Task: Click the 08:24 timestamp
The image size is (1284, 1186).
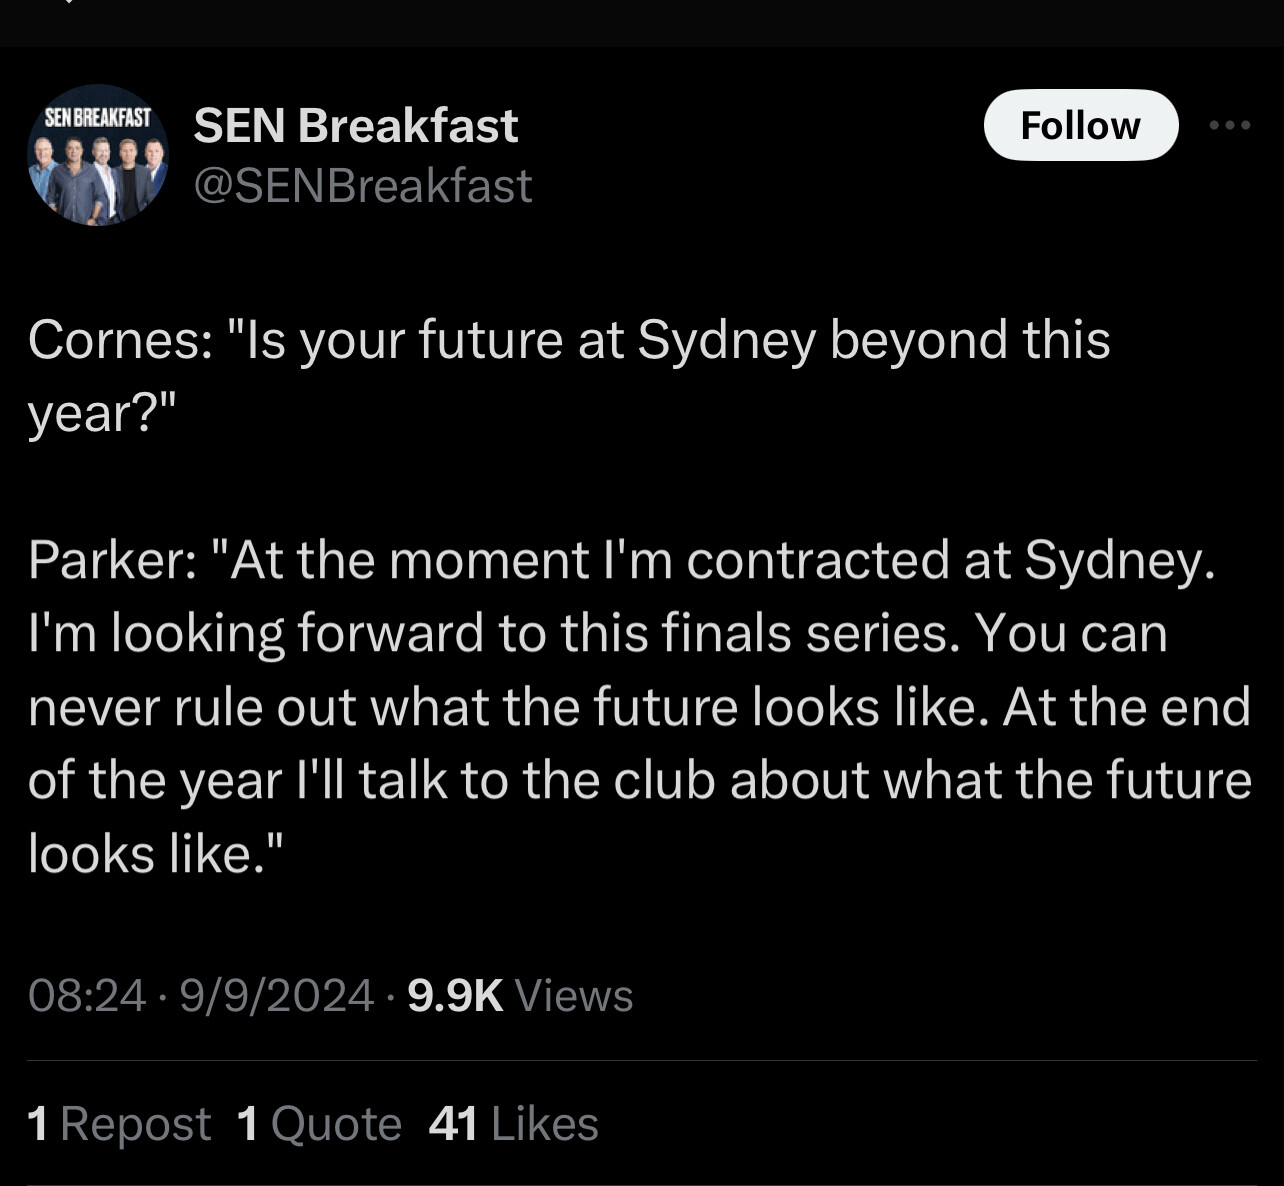Action: 87,995
